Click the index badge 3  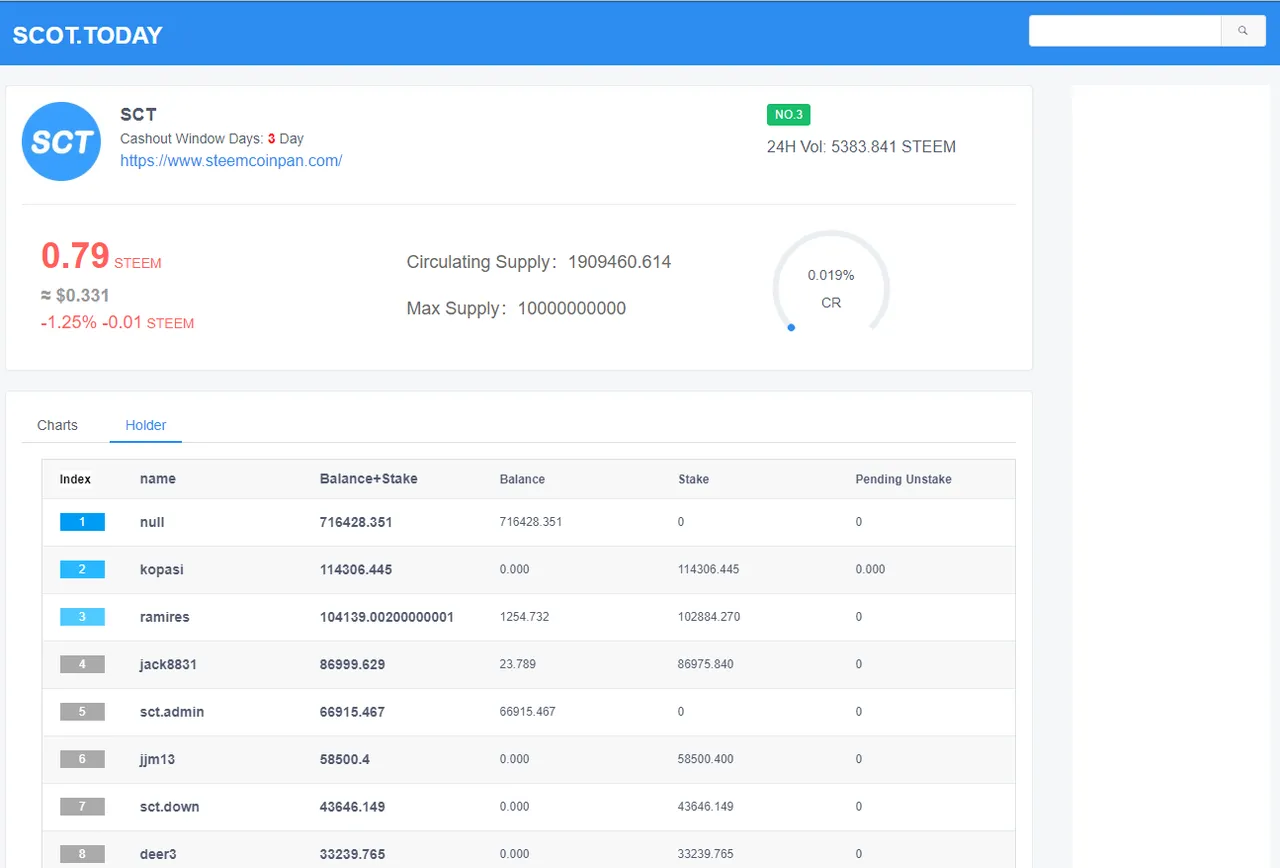click(82, 617)
